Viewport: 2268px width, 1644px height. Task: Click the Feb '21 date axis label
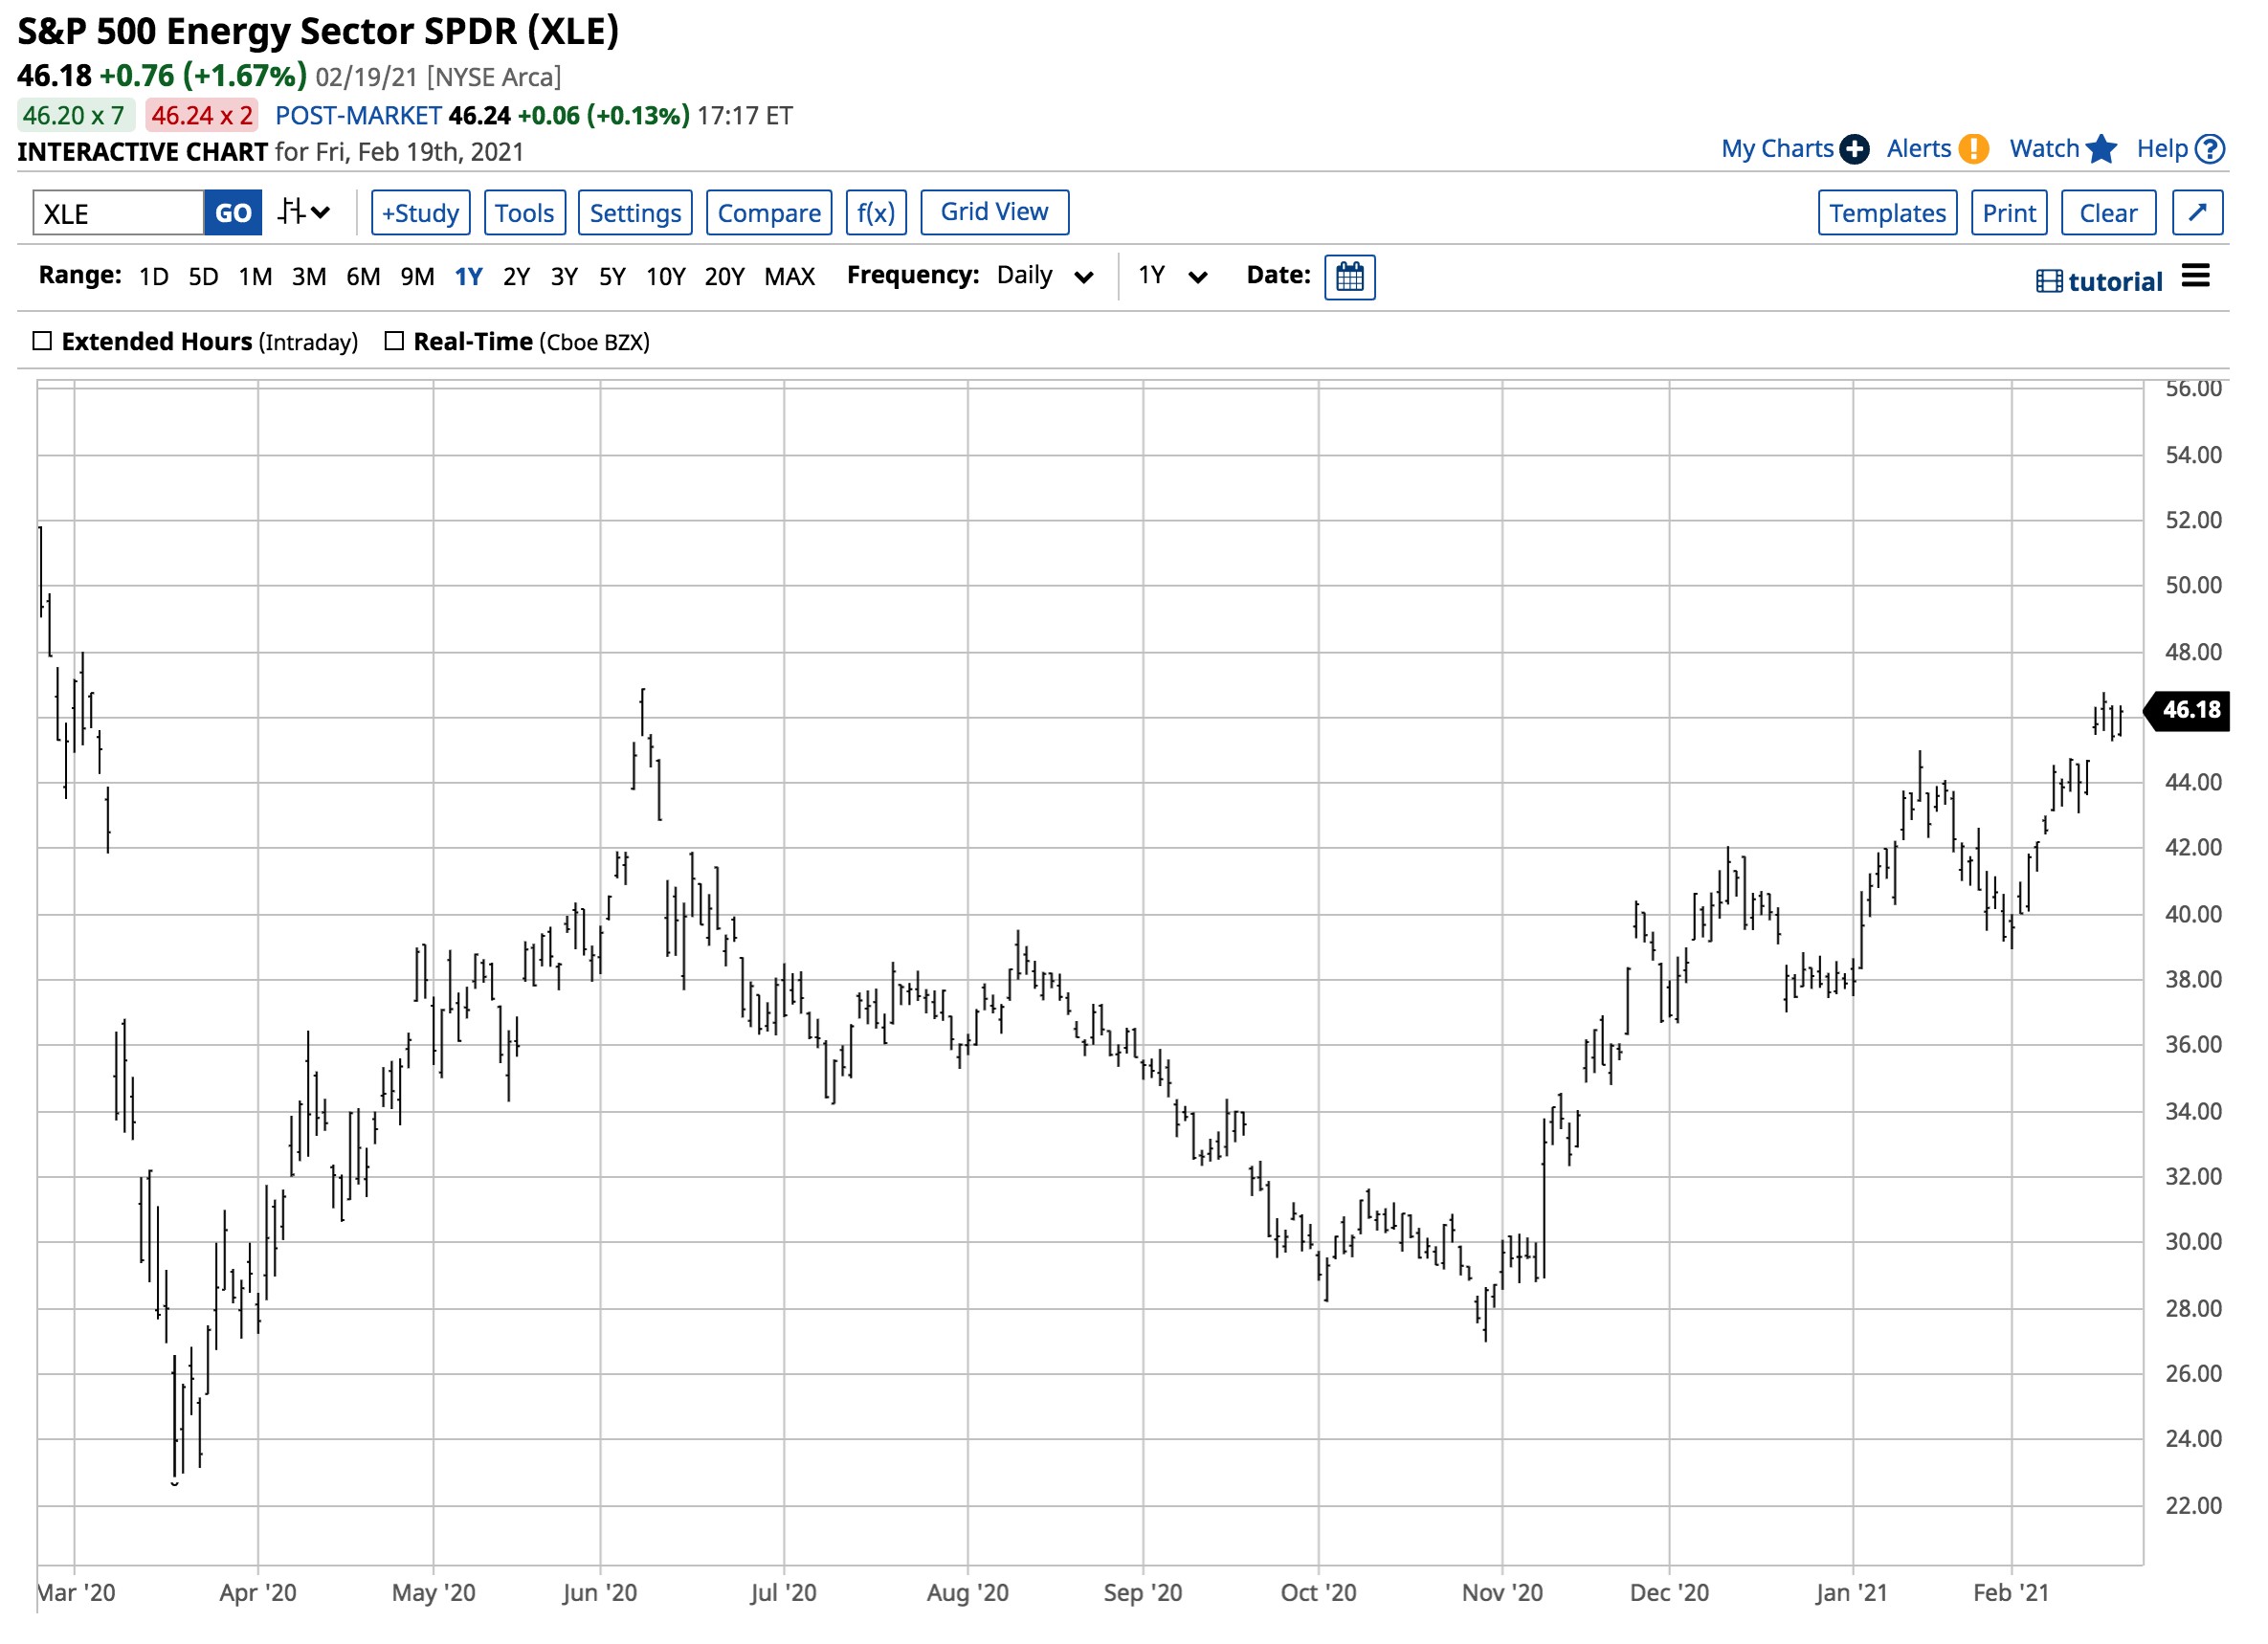coord(2011,1593)
